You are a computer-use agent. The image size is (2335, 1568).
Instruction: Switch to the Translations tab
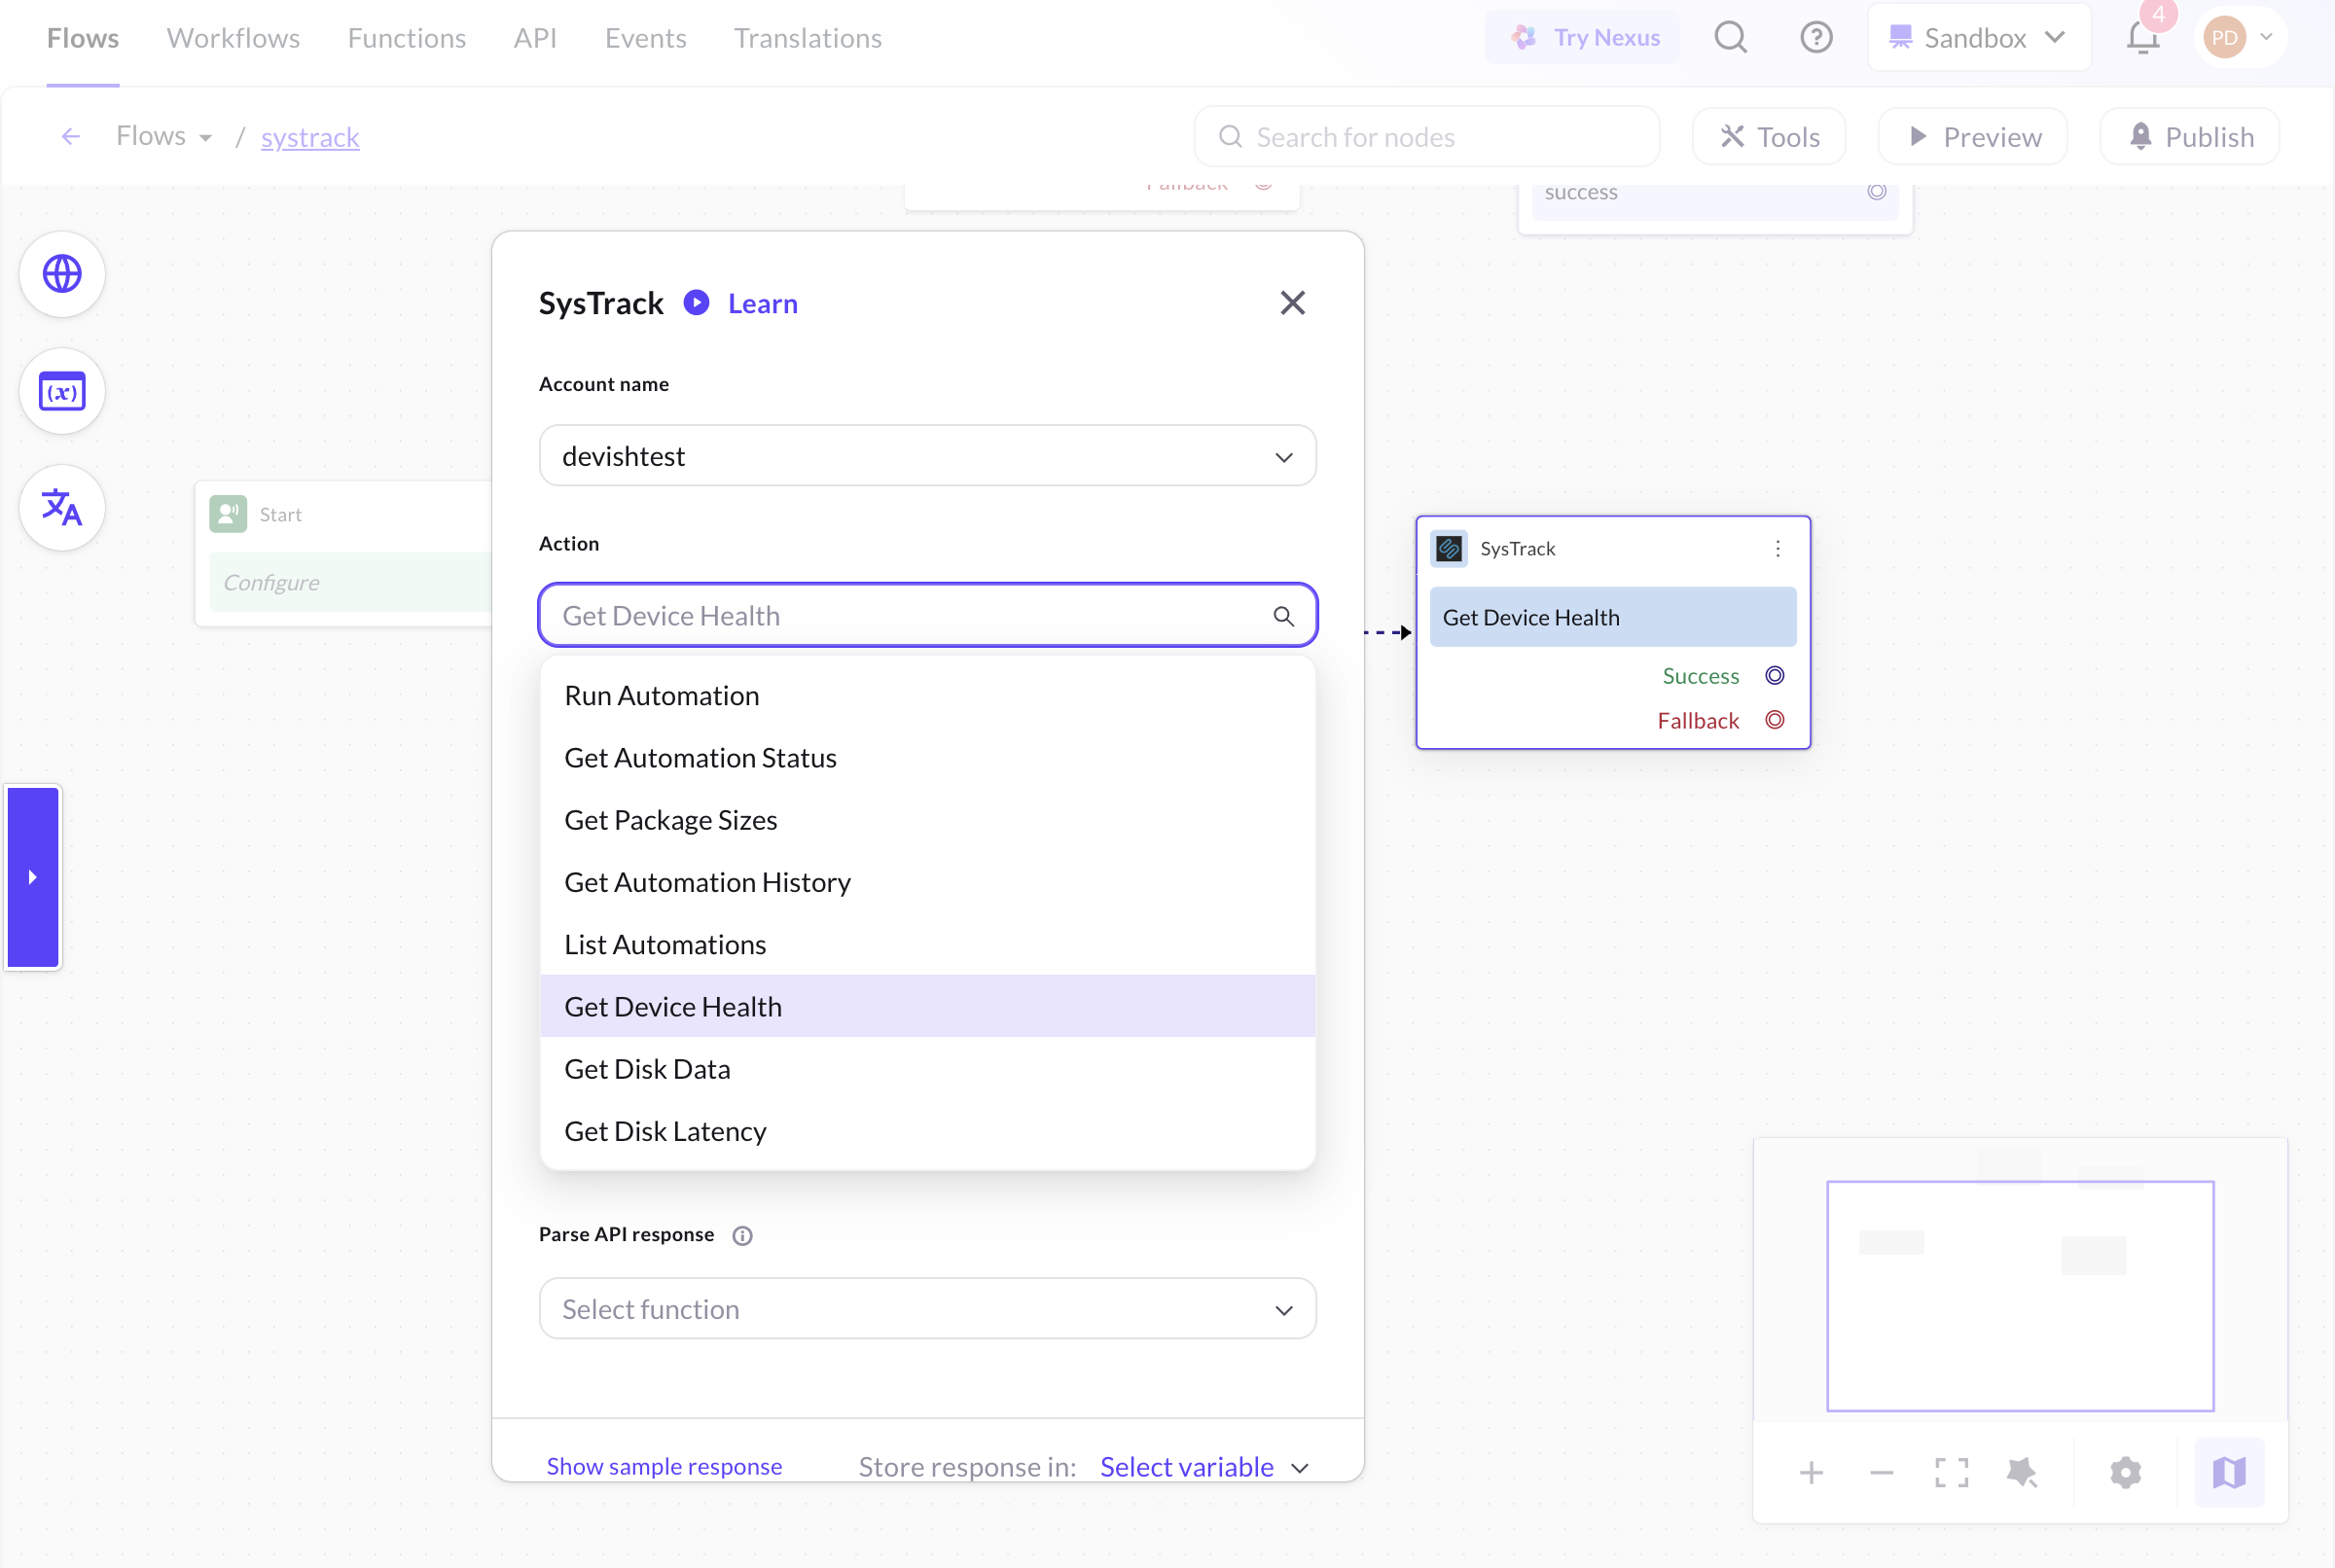point(808,38)
